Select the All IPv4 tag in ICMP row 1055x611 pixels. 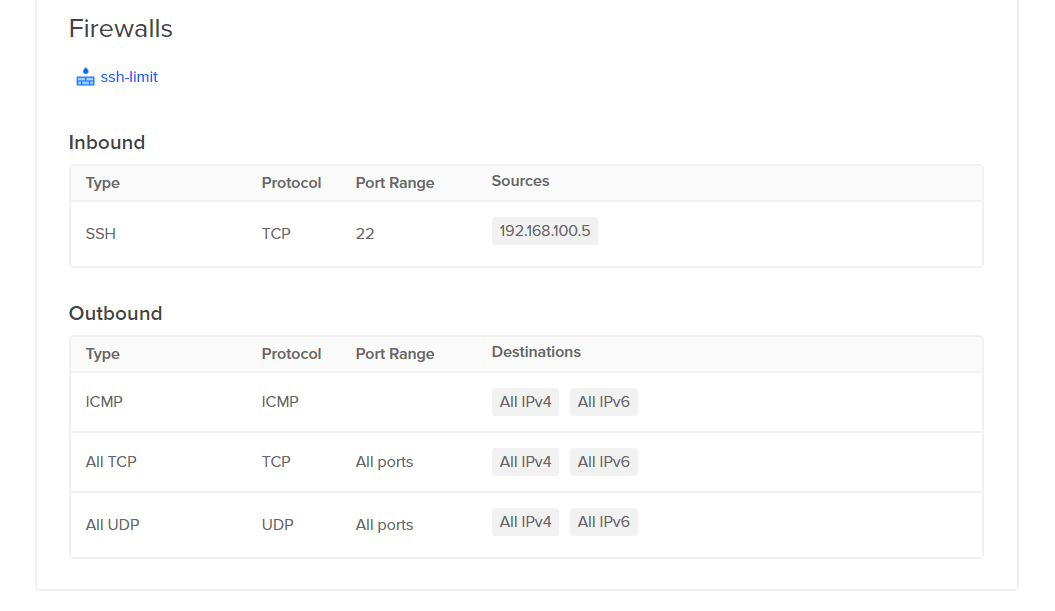(525, 402)
